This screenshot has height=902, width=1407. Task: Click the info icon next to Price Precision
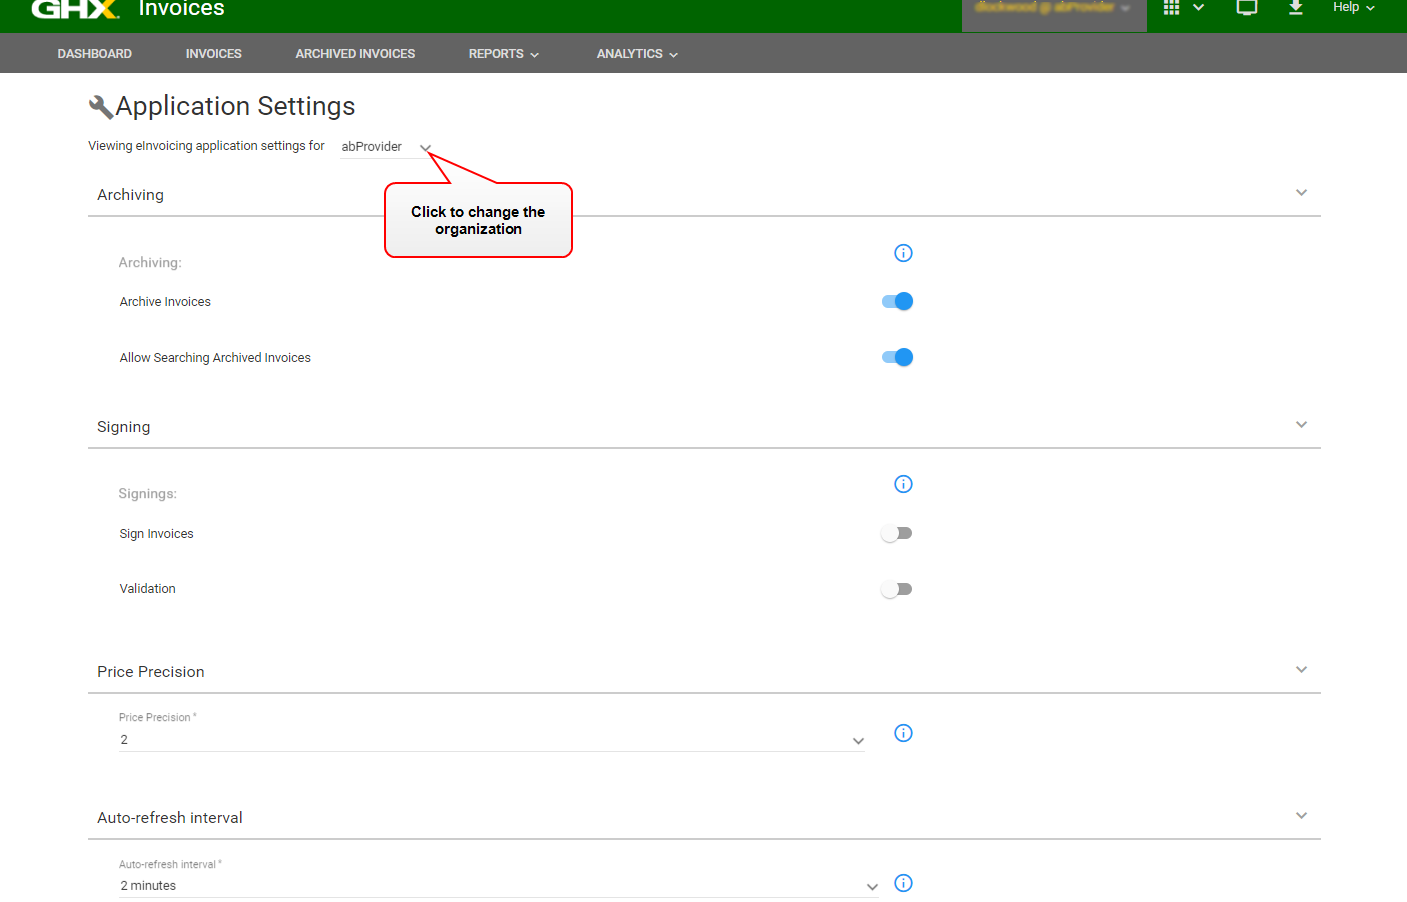pyautogui.click(x=903, y=733)
